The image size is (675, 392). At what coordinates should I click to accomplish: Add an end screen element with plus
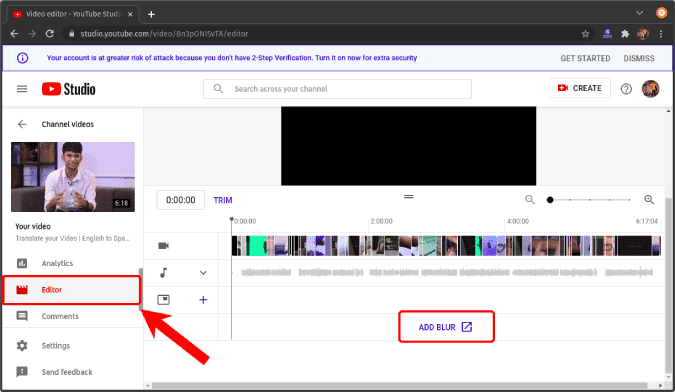[203, 299]
